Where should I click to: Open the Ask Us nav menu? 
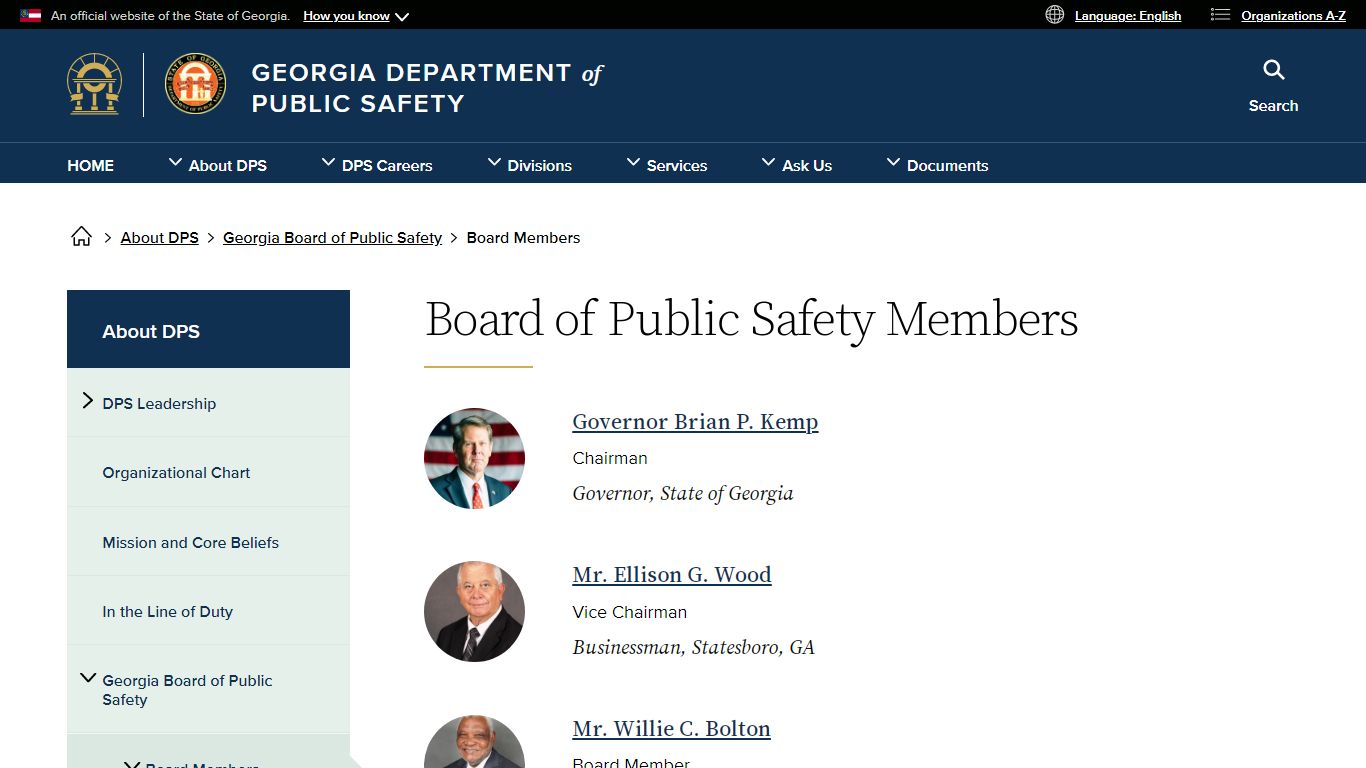[x=797, y=165]
